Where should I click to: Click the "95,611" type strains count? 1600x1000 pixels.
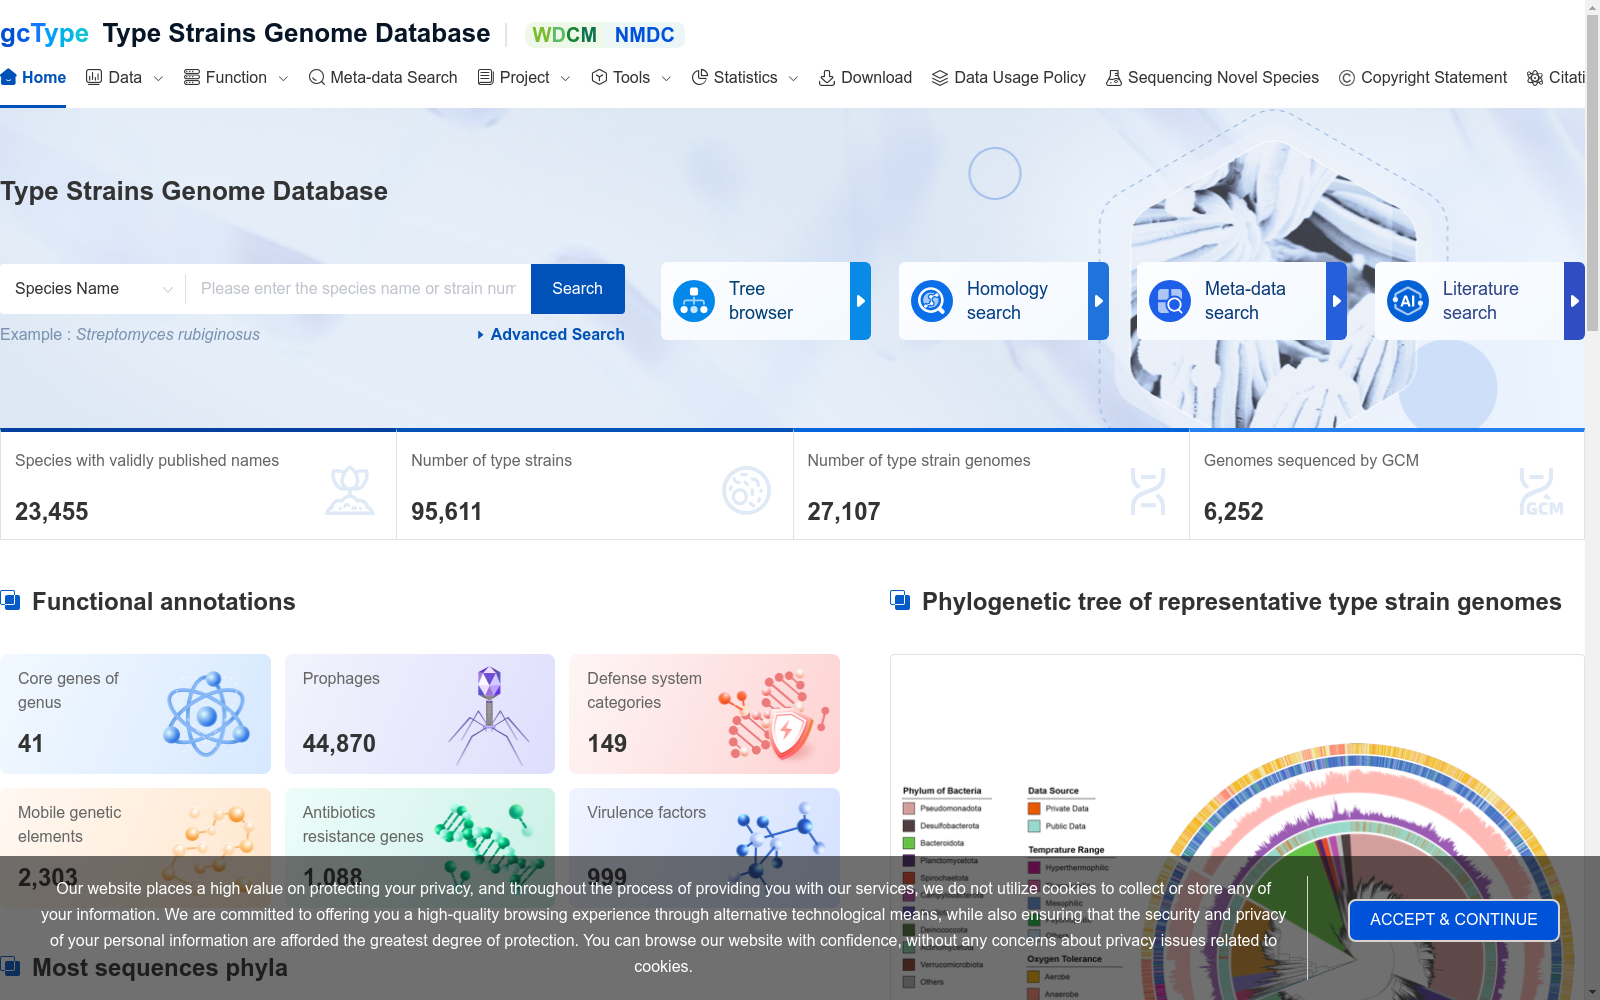click(x=446, y=512)
